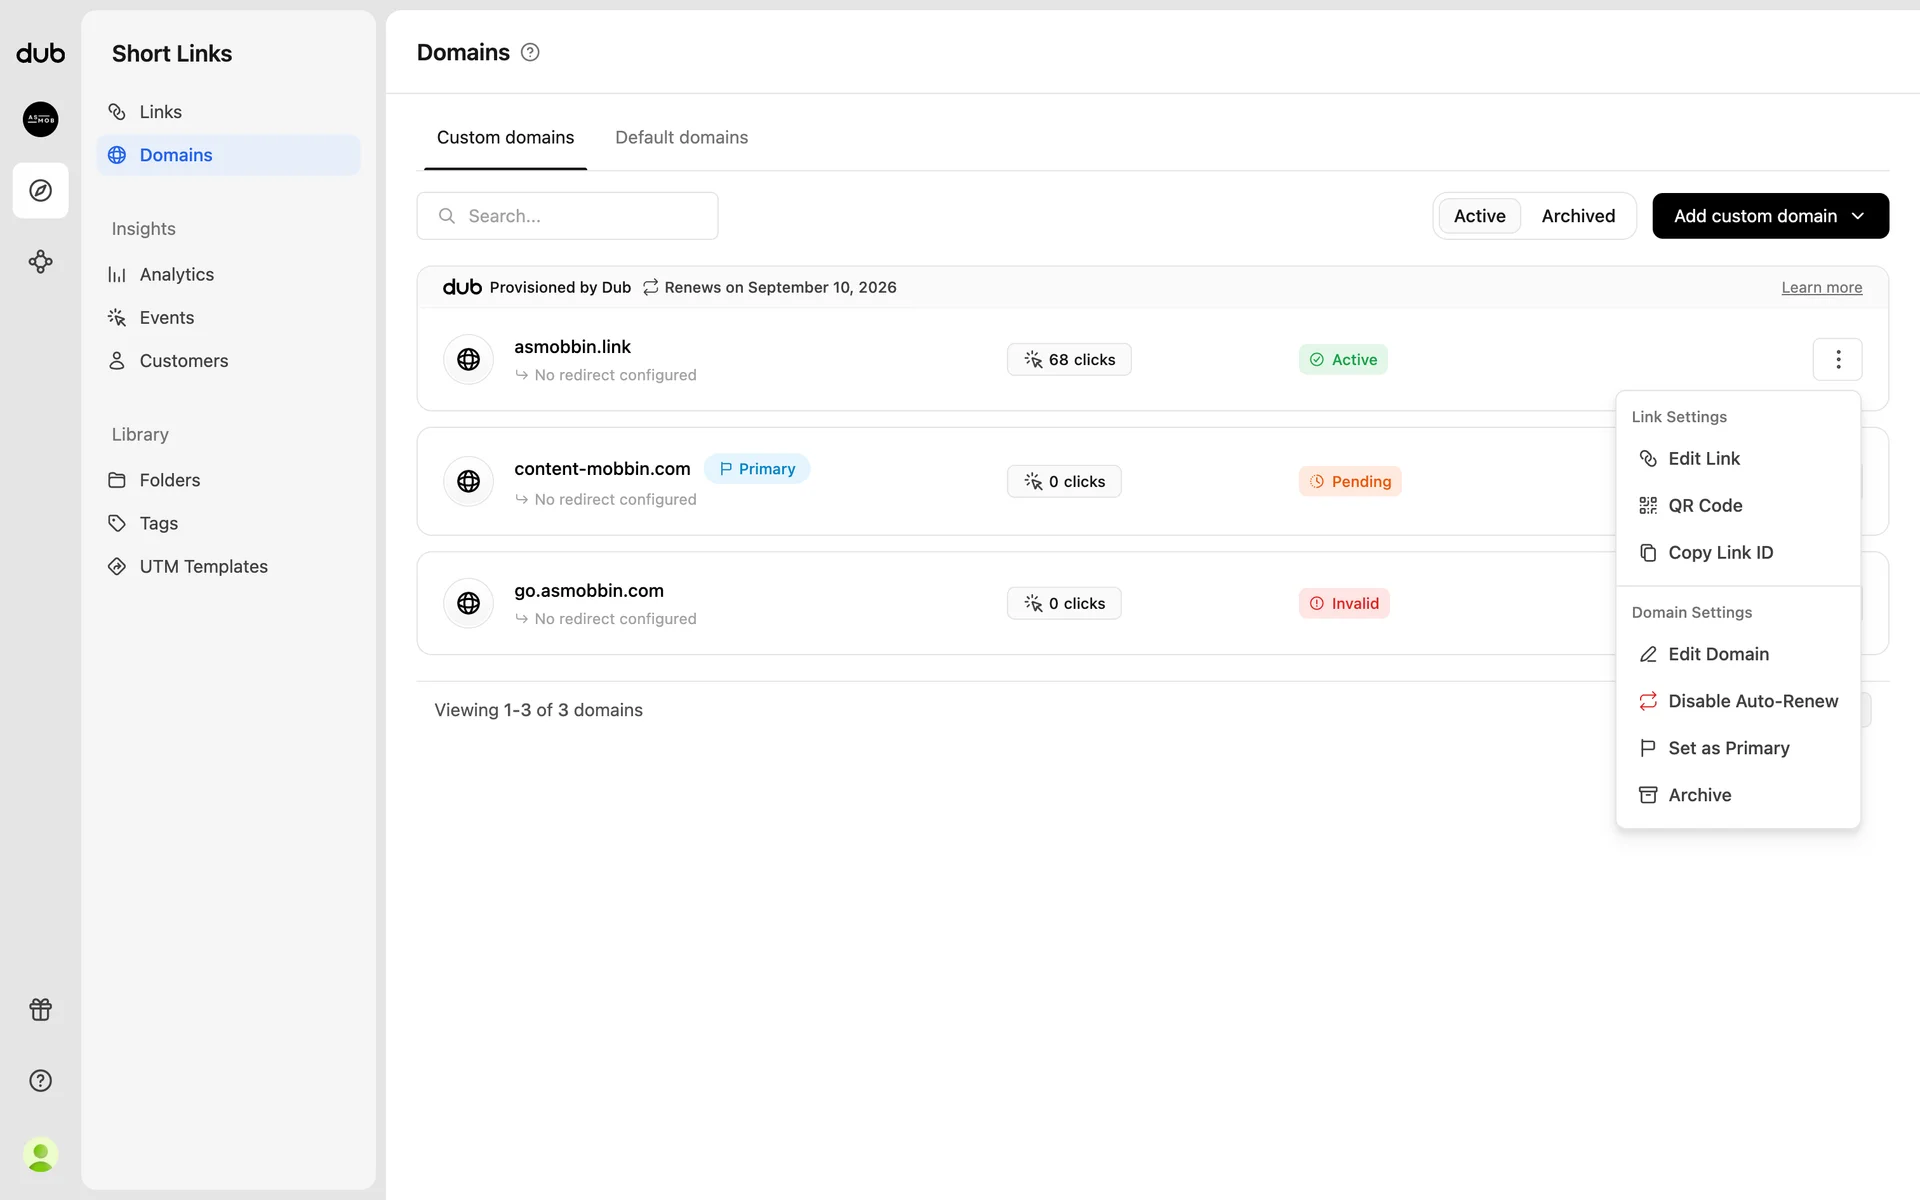Switch to the Default domains tab
Image resolution: width=1920 pixels, height=1200 pixels.
click(681, 137)
